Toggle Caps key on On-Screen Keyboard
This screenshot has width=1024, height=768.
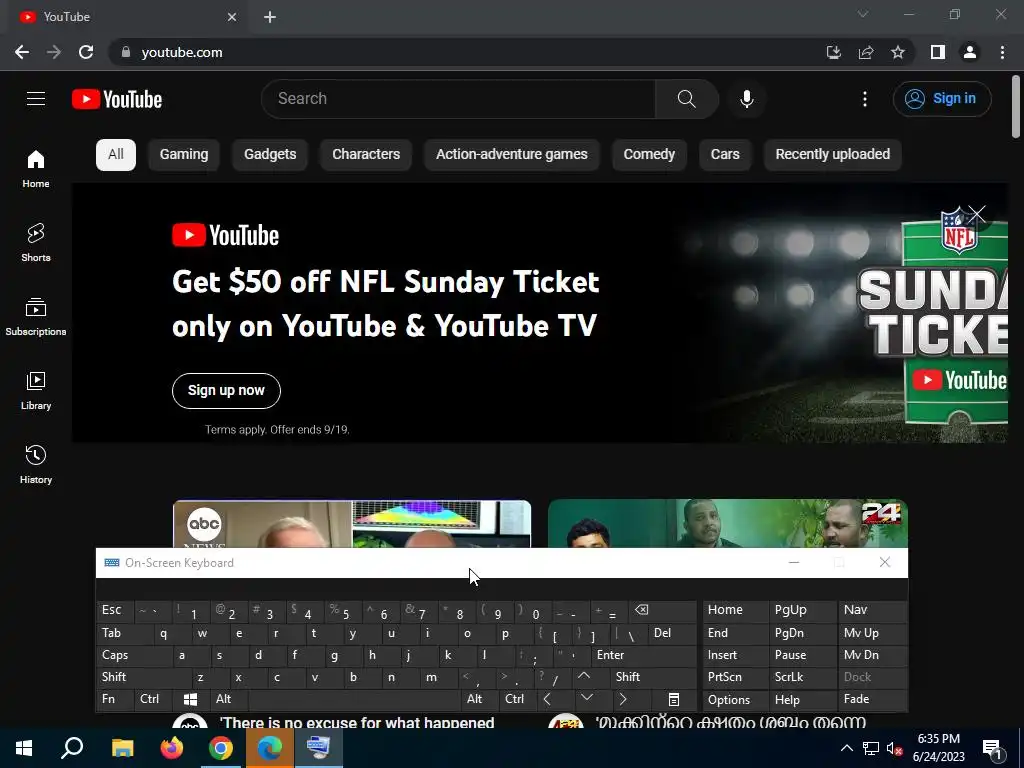tap(133, 655)
